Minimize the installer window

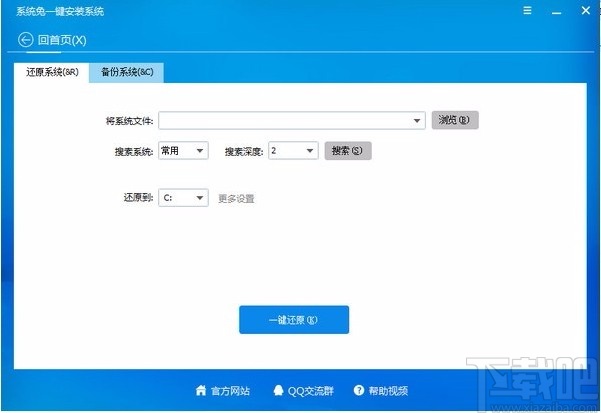pyautogui.click(x=557, y=11)
